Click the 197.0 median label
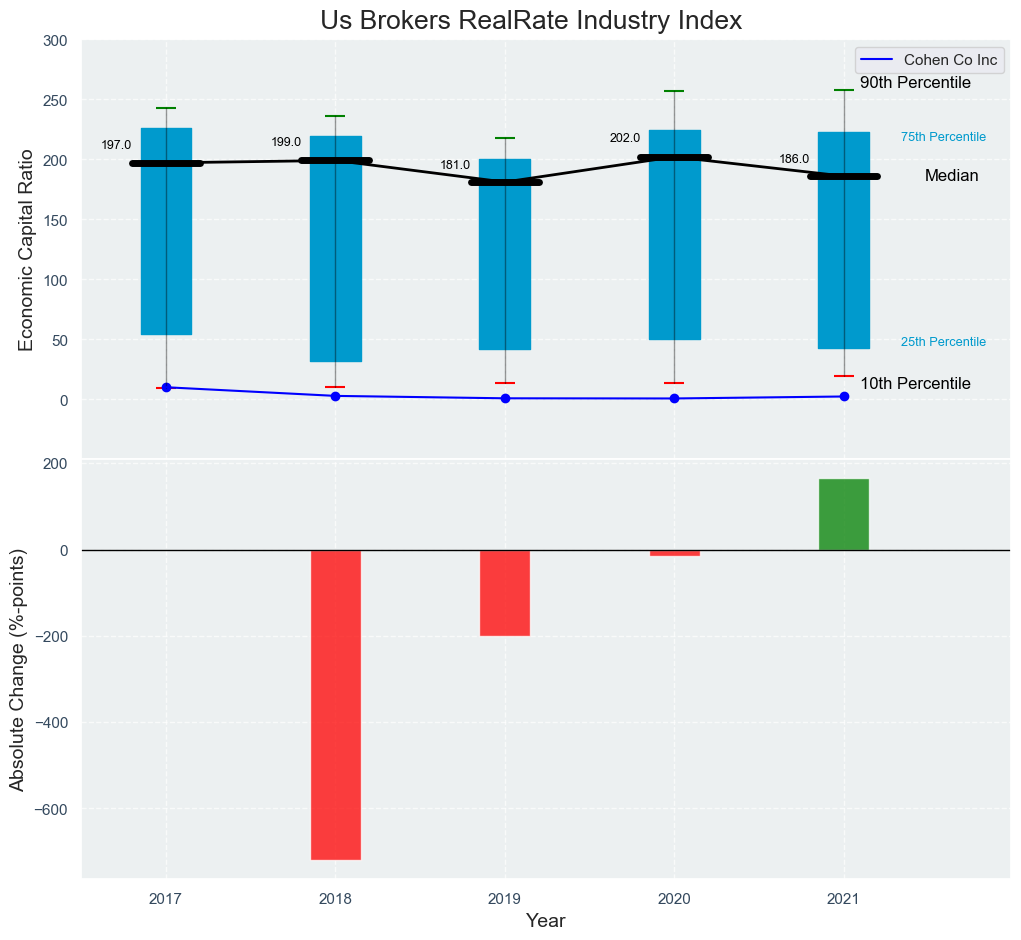1021x940 pixels. 117,145
